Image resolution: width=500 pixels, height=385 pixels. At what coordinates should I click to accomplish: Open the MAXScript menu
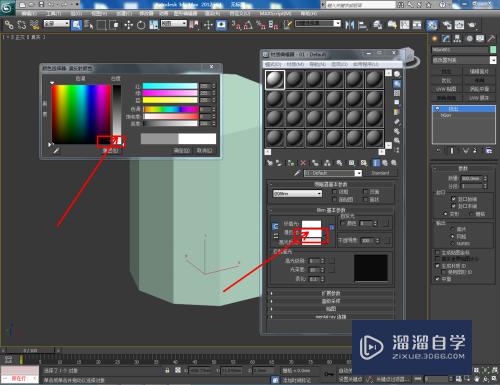pos(275,13)
